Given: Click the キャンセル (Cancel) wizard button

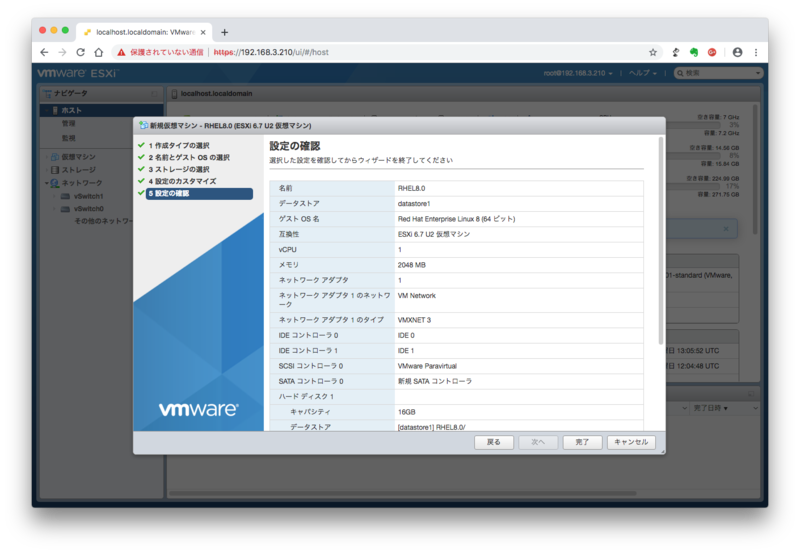Looking at the screenshot, I should [x=631, y=442].
